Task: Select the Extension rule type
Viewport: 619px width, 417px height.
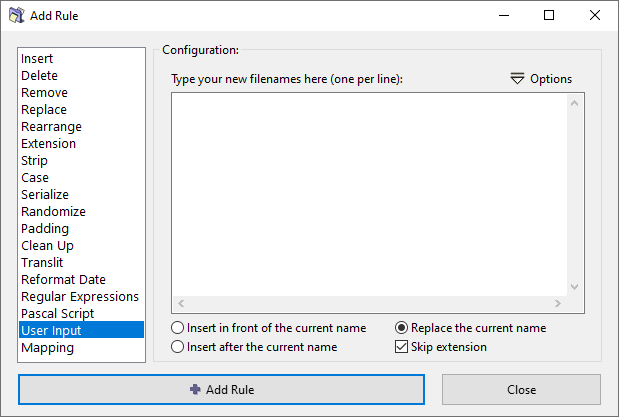Action: pos(81,143)
